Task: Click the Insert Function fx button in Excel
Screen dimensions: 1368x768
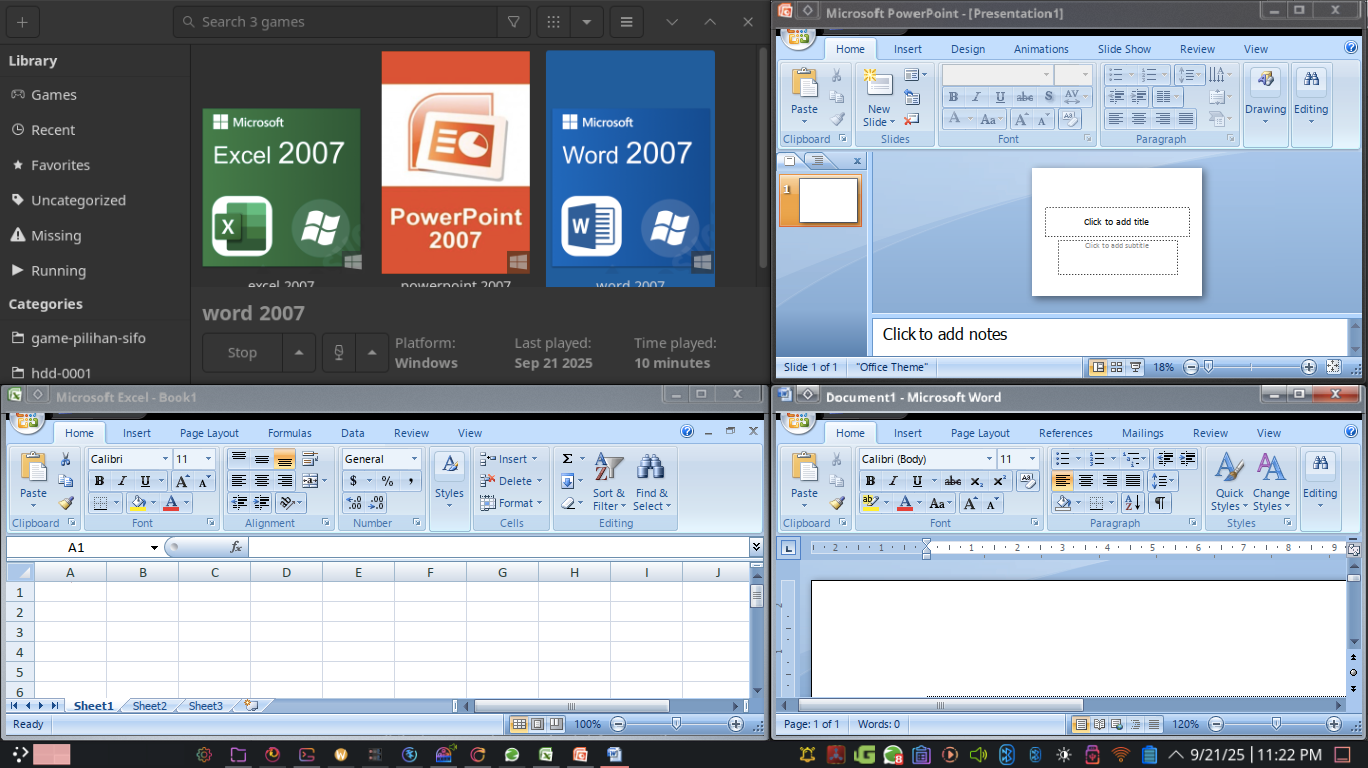Action: pyautogui.click(x=236, y=547)
